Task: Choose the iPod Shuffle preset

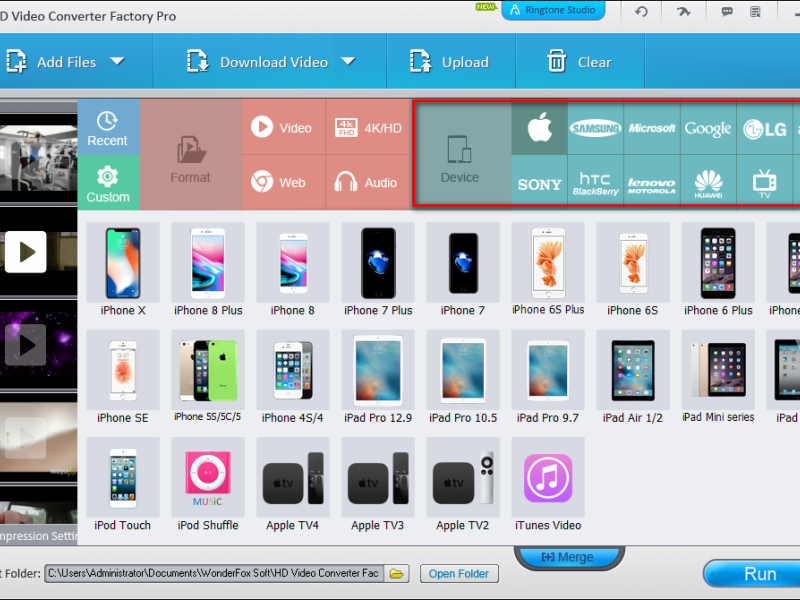Action: pos(208,485)
